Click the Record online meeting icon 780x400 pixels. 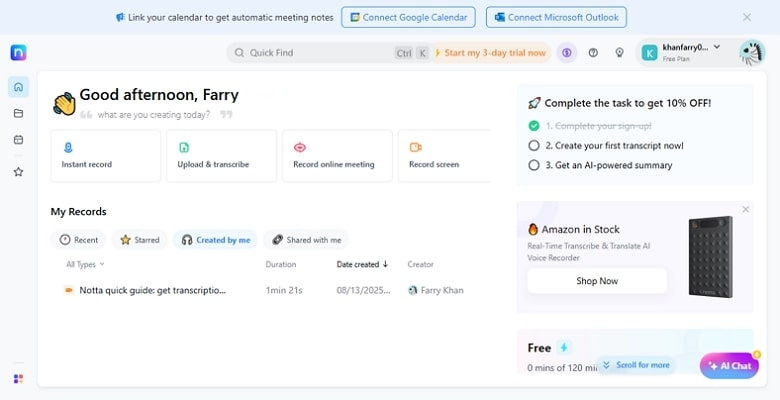[299, 147]
